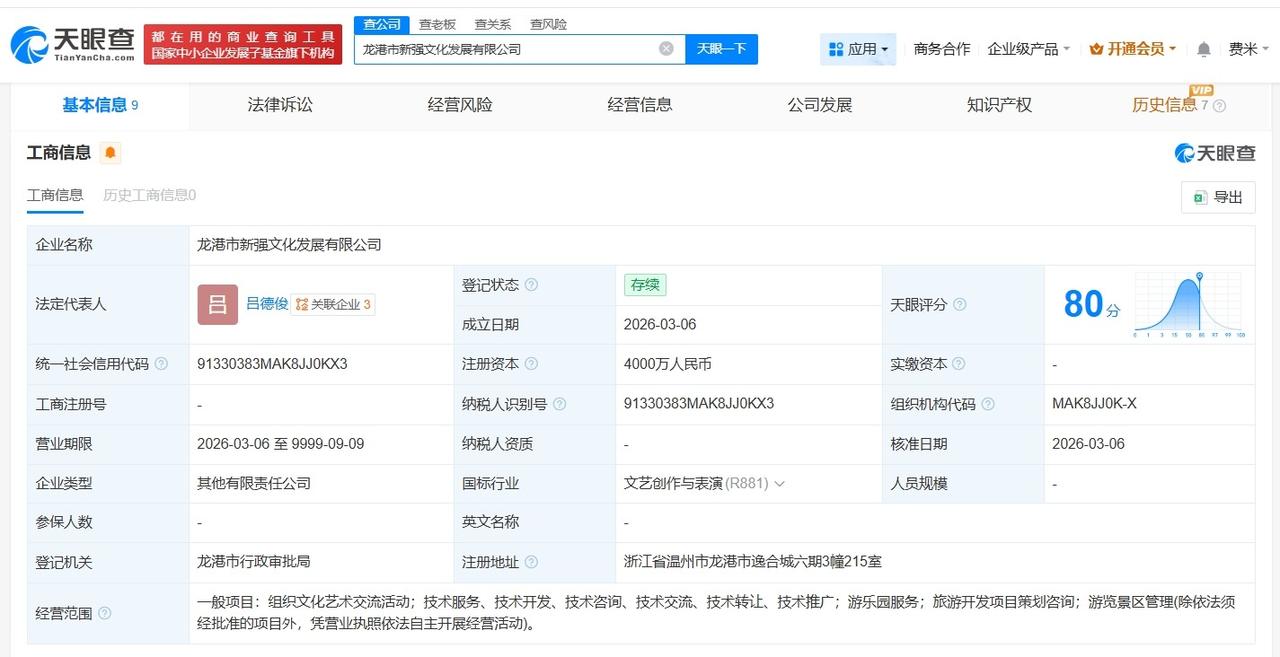The width and height of the screenshot is (1280, 657).
Task: Switch to the 查老板 search tab
Action: (x=437, y=23)
